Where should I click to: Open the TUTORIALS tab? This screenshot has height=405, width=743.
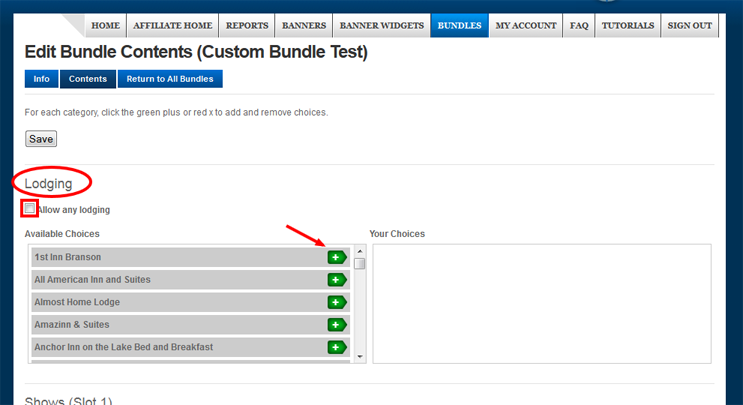pyautogui.click(x=628, y=26)
